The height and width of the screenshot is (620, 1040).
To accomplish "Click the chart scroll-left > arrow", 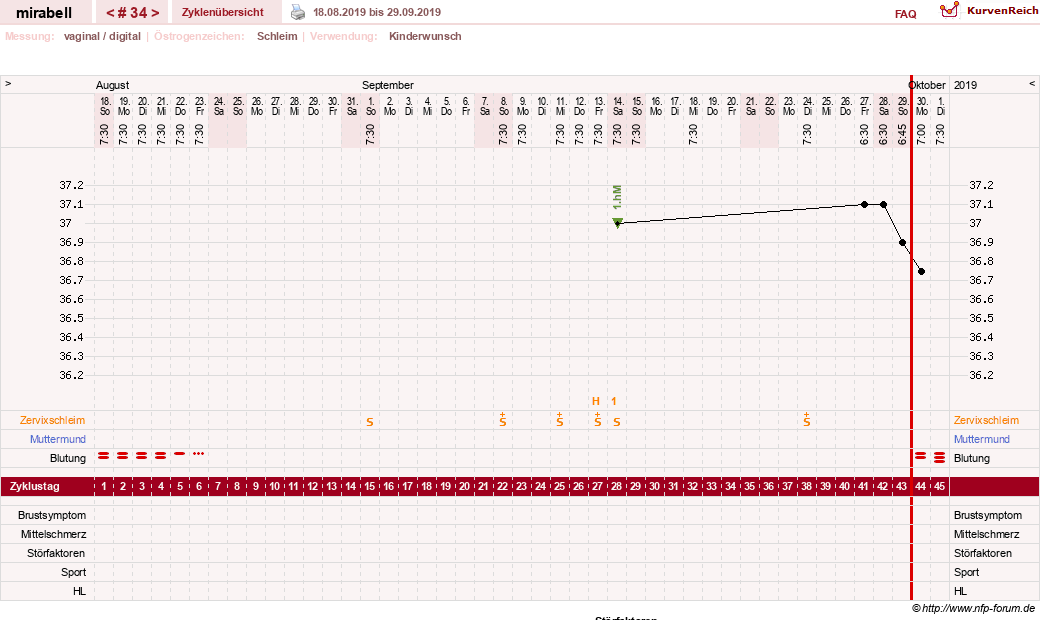I will [8, 84].
